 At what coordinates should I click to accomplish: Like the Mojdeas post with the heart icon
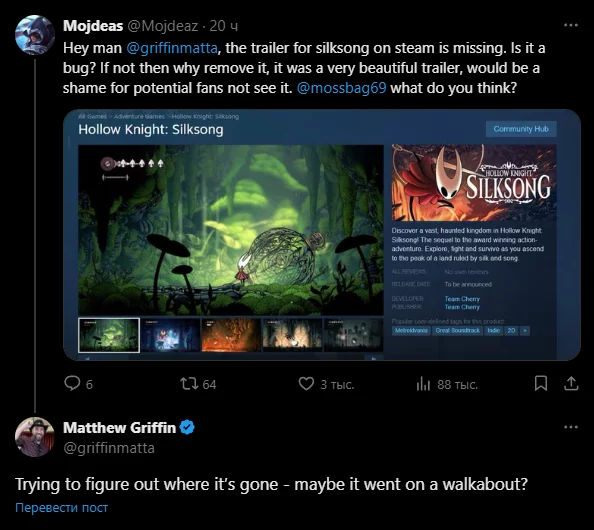tap(306, 383)
